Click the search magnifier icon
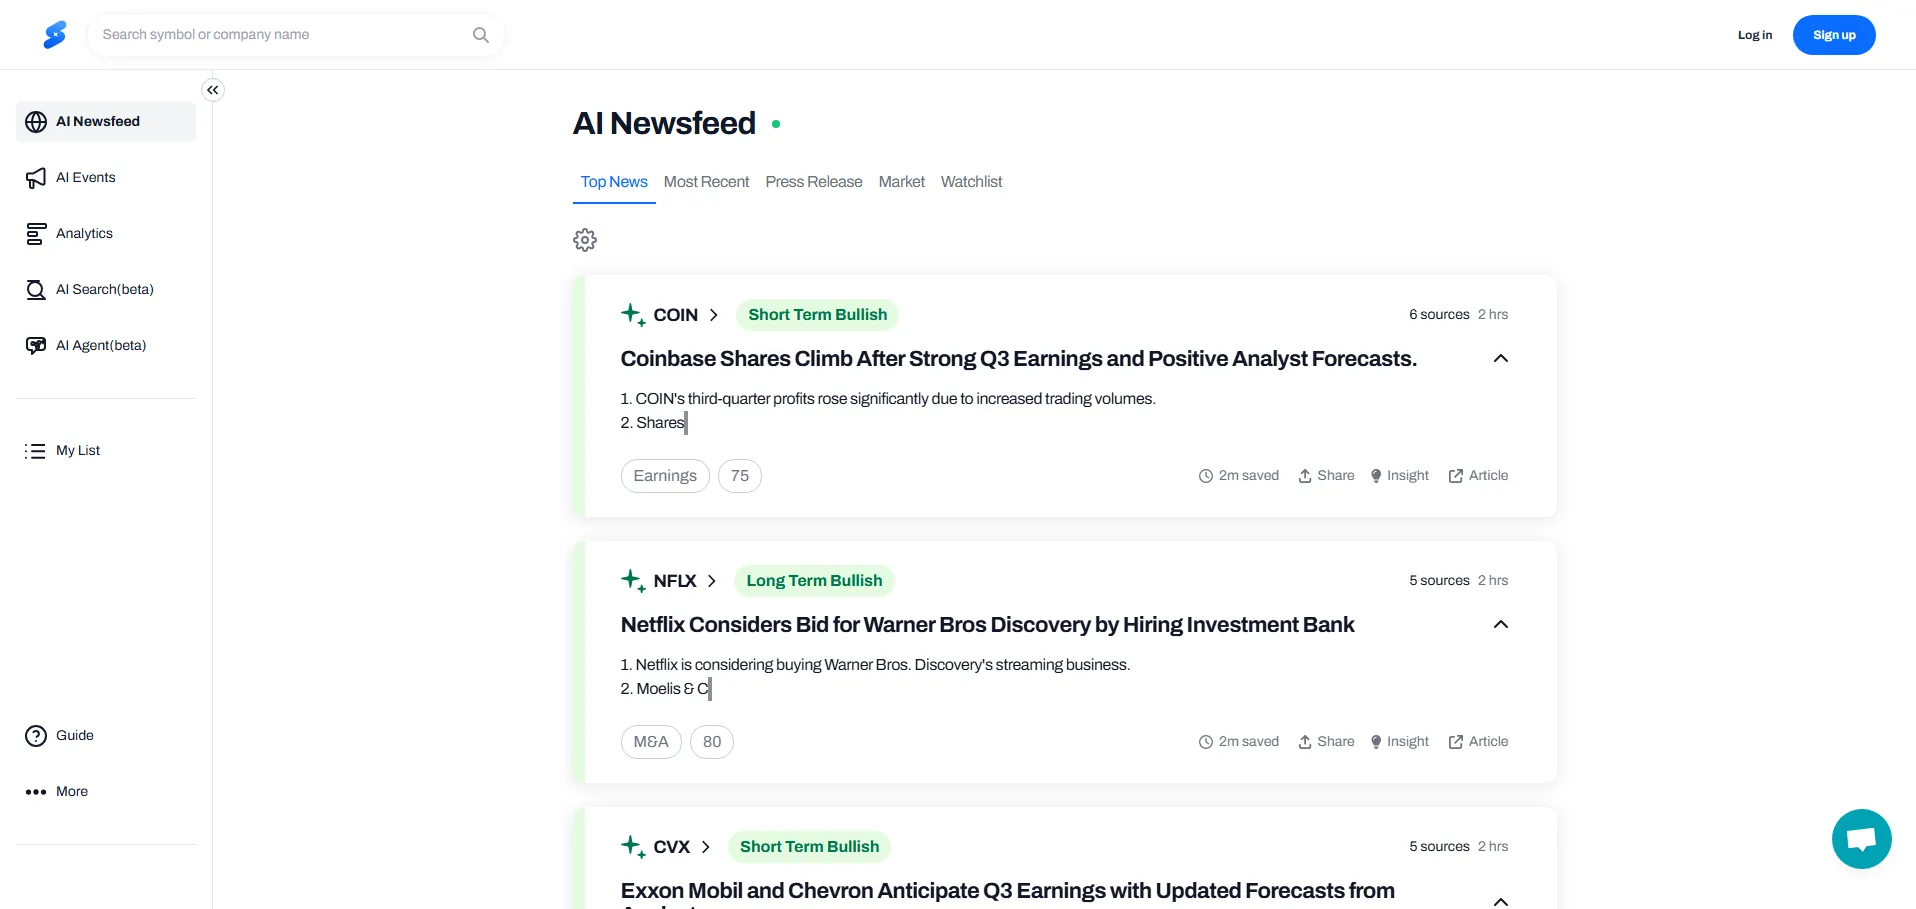The height and width of the screenshot is (909, 1916). (x=481, y=35)
